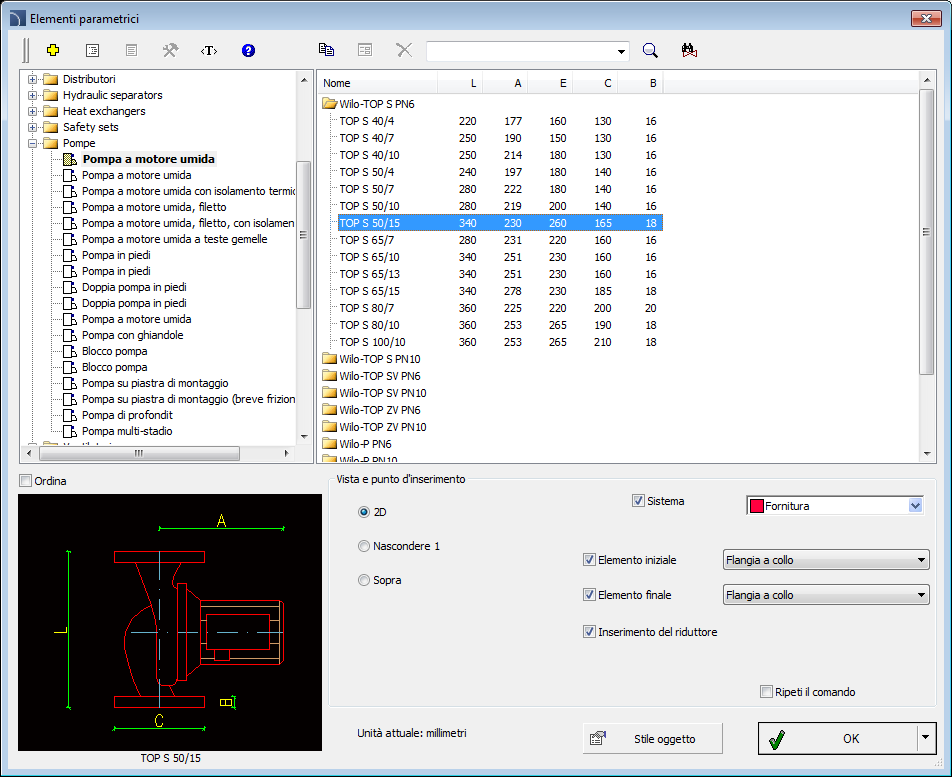Click the copy documents toolbar icon
Image resolution: width=952 pixels, height=777 pixels.
pos(327,50)
